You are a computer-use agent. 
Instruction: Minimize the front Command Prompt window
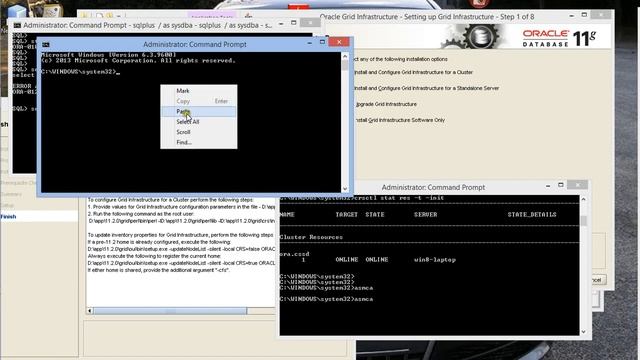309,42
